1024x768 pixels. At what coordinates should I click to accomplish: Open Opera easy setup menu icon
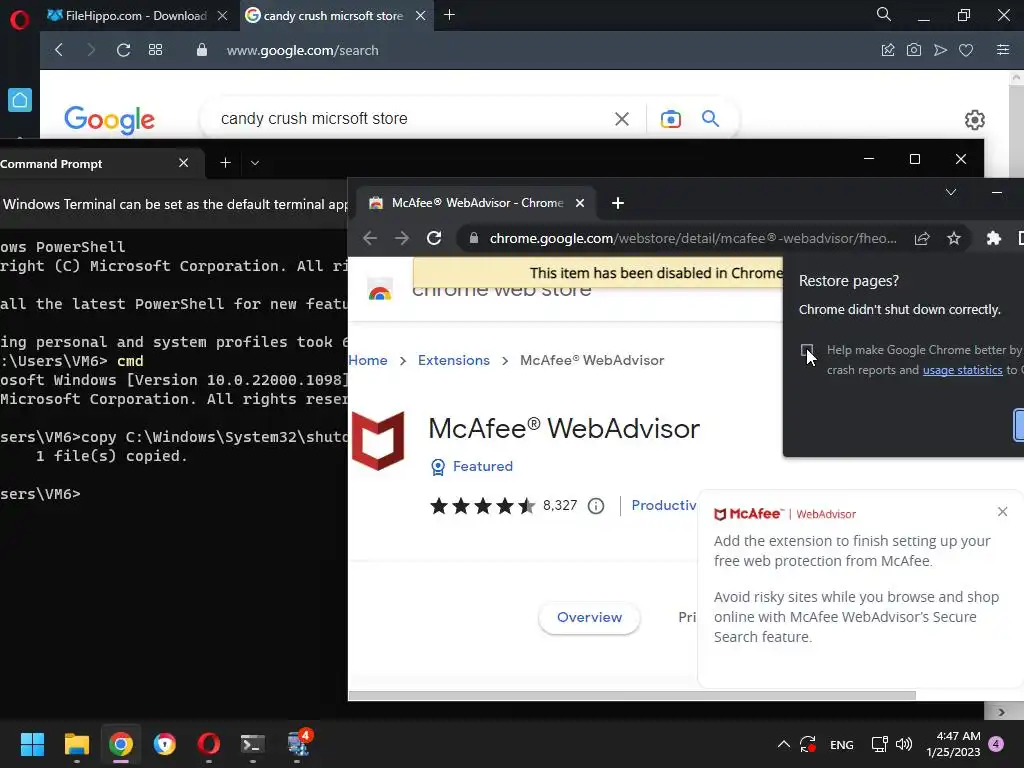tap(1003, 50)
